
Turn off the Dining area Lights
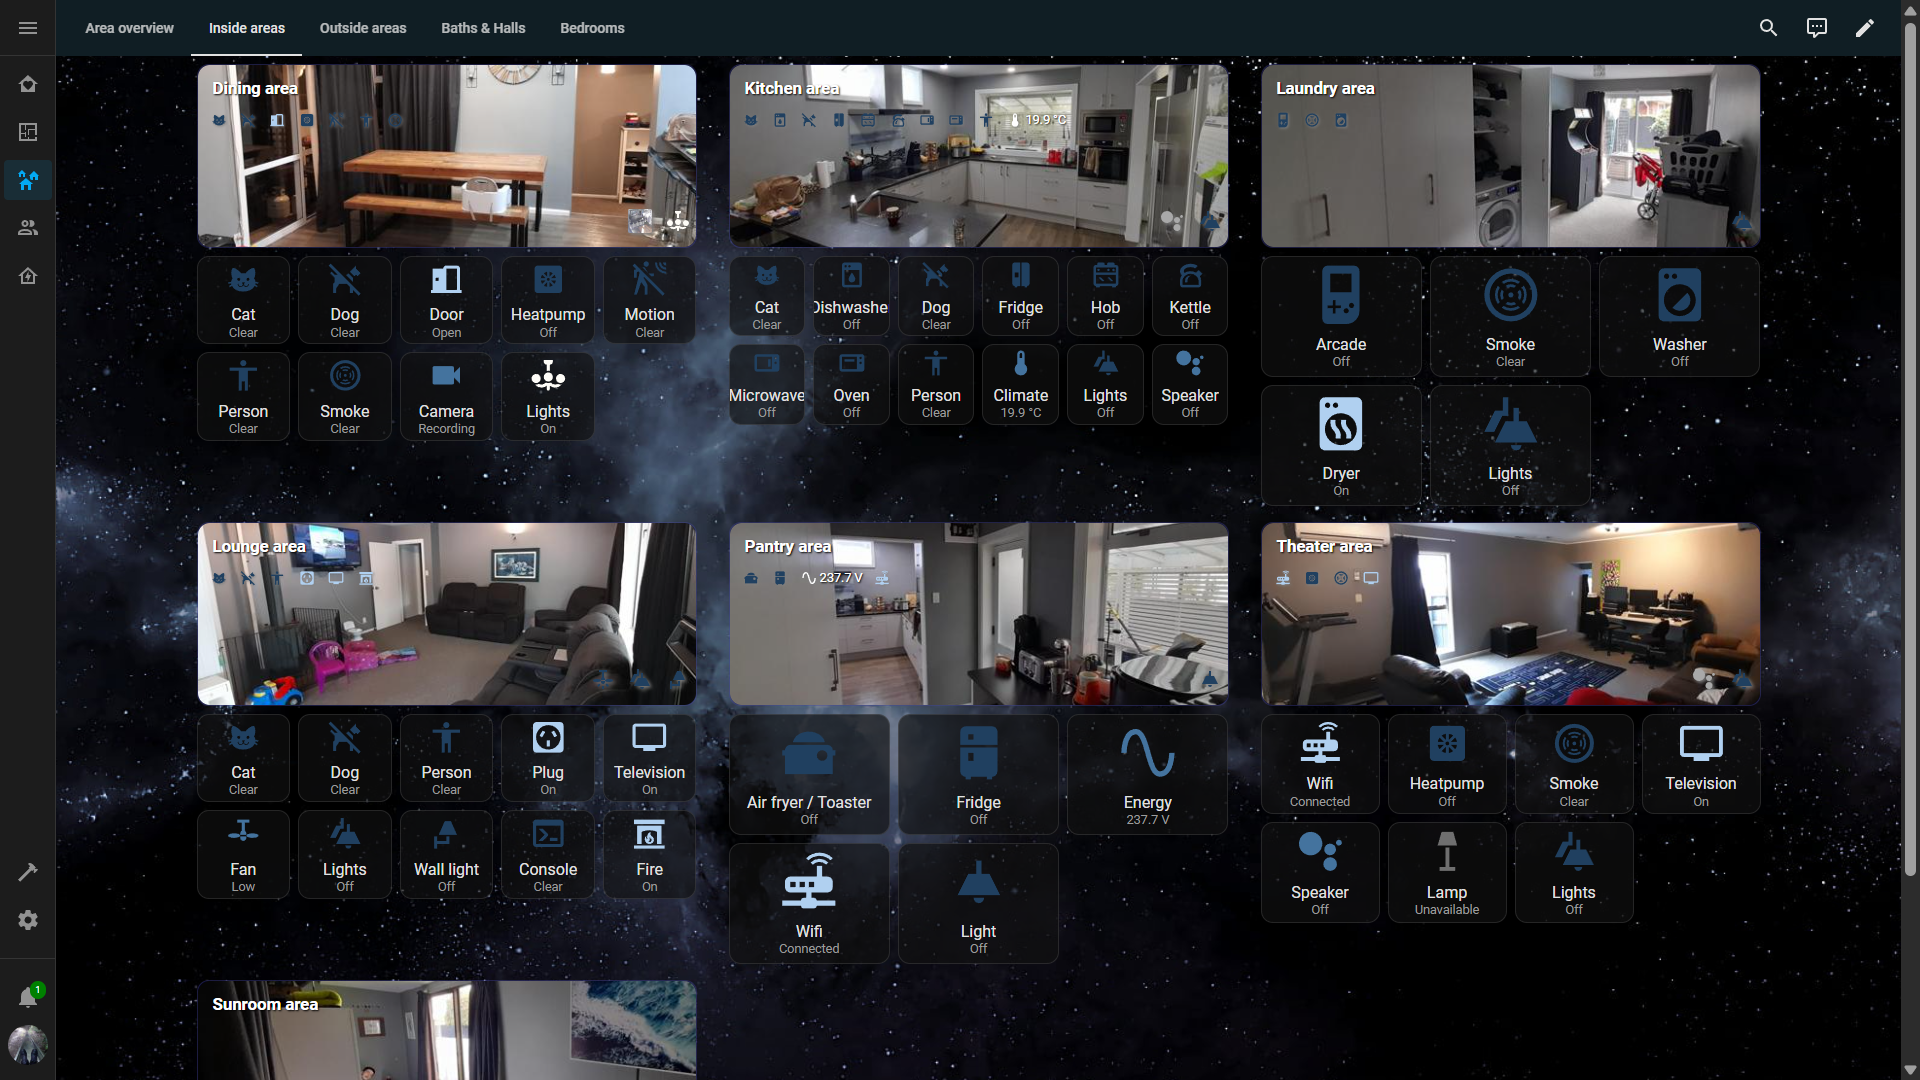pos(547,396)
